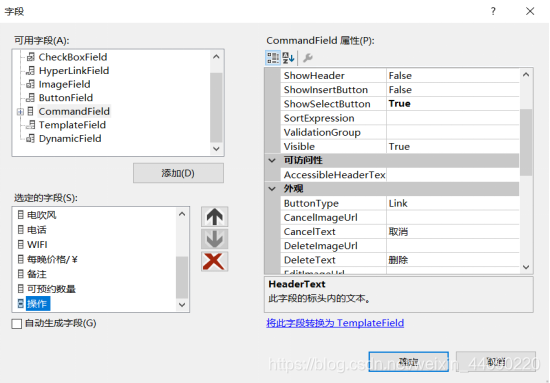Screen dimensions: 550x383
Task: Click the TemplateField icon in available fields
Action: coord(31,125)
